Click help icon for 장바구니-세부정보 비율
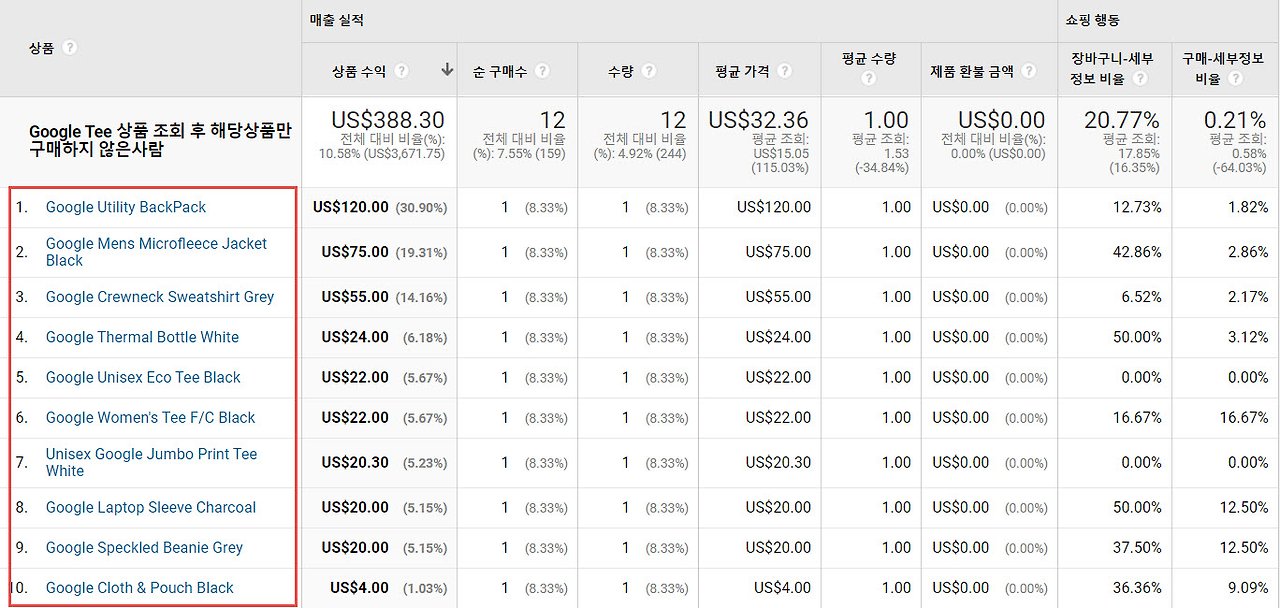The image size is (1280, 608). [x=1140, y=79]
